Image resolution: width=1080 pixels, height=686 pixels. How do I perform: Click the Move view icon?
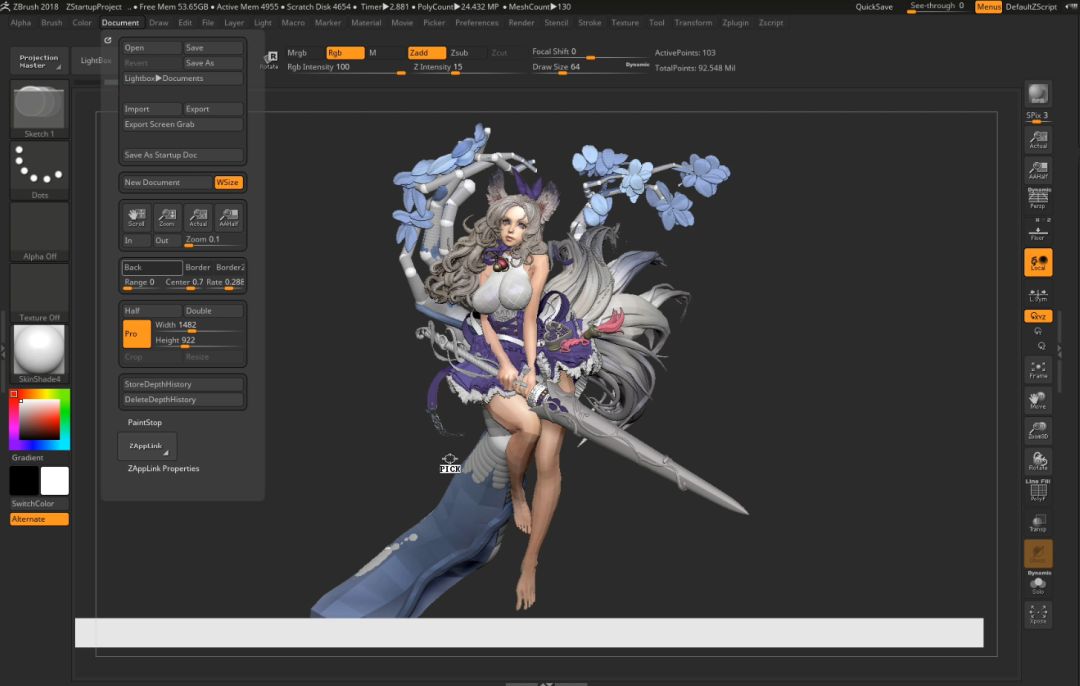1038,399
